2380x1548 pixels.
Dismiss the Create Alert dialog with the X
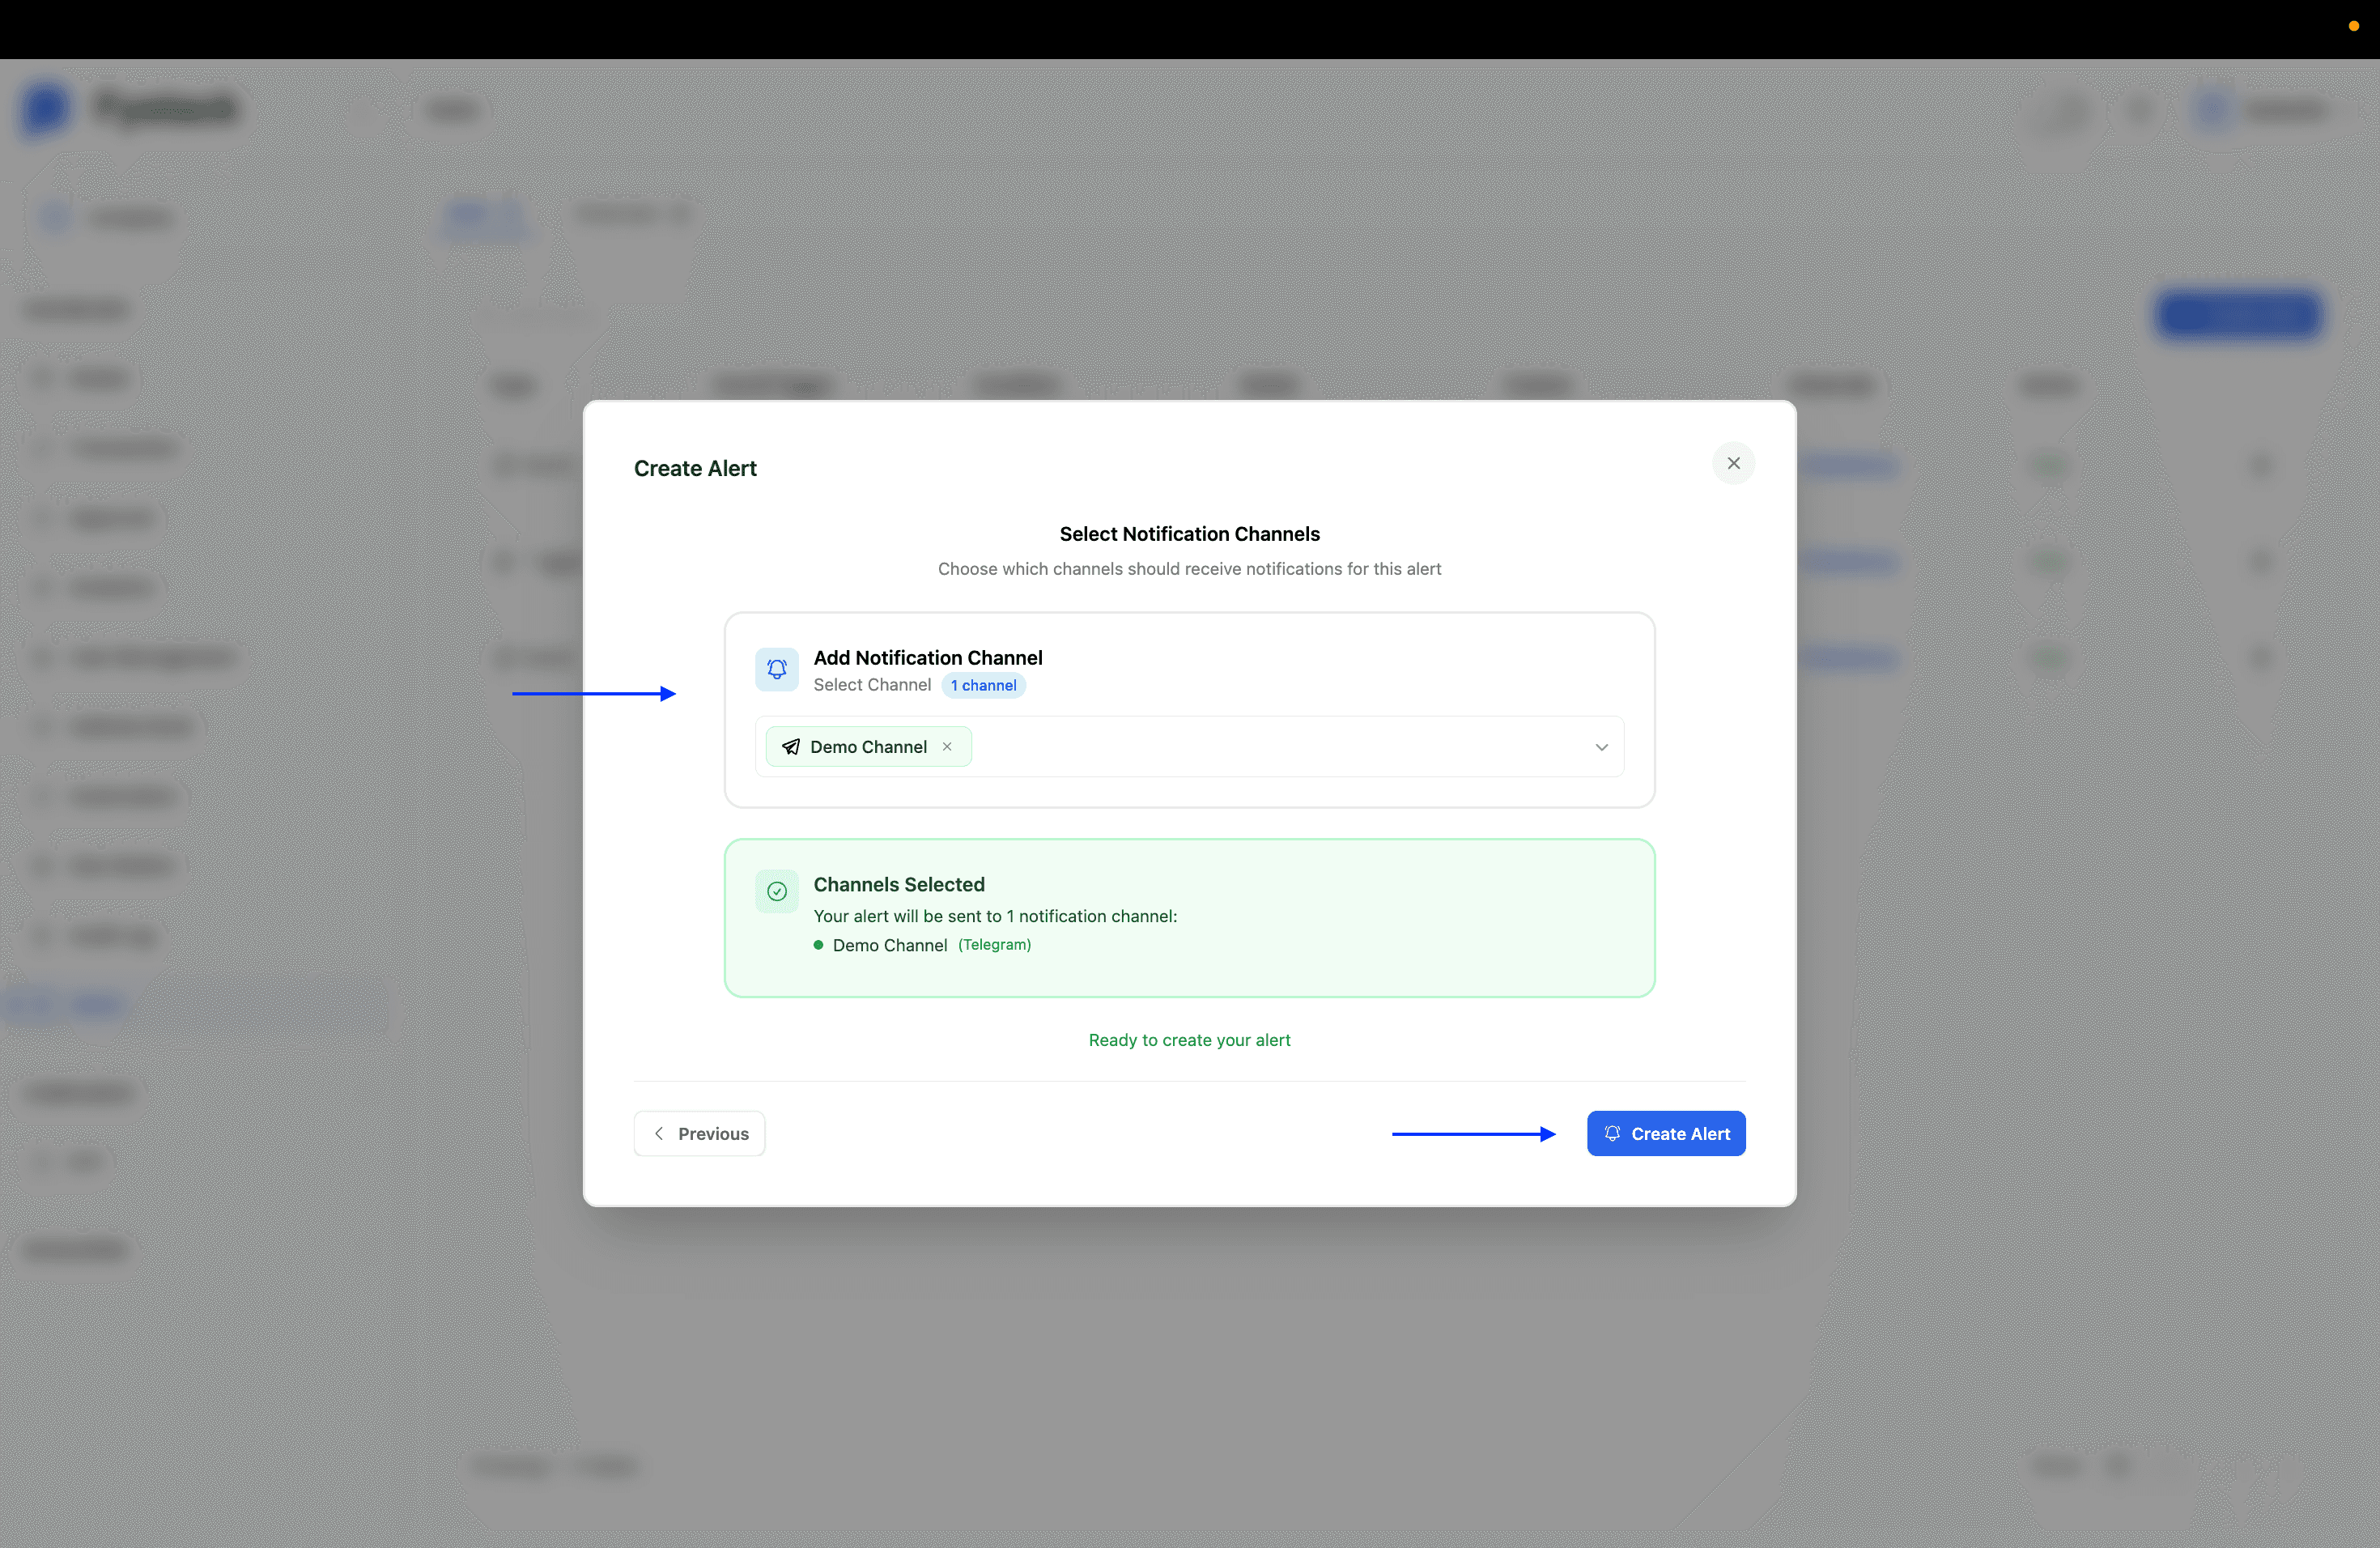pyautogui.click(x=1733, y=463)
